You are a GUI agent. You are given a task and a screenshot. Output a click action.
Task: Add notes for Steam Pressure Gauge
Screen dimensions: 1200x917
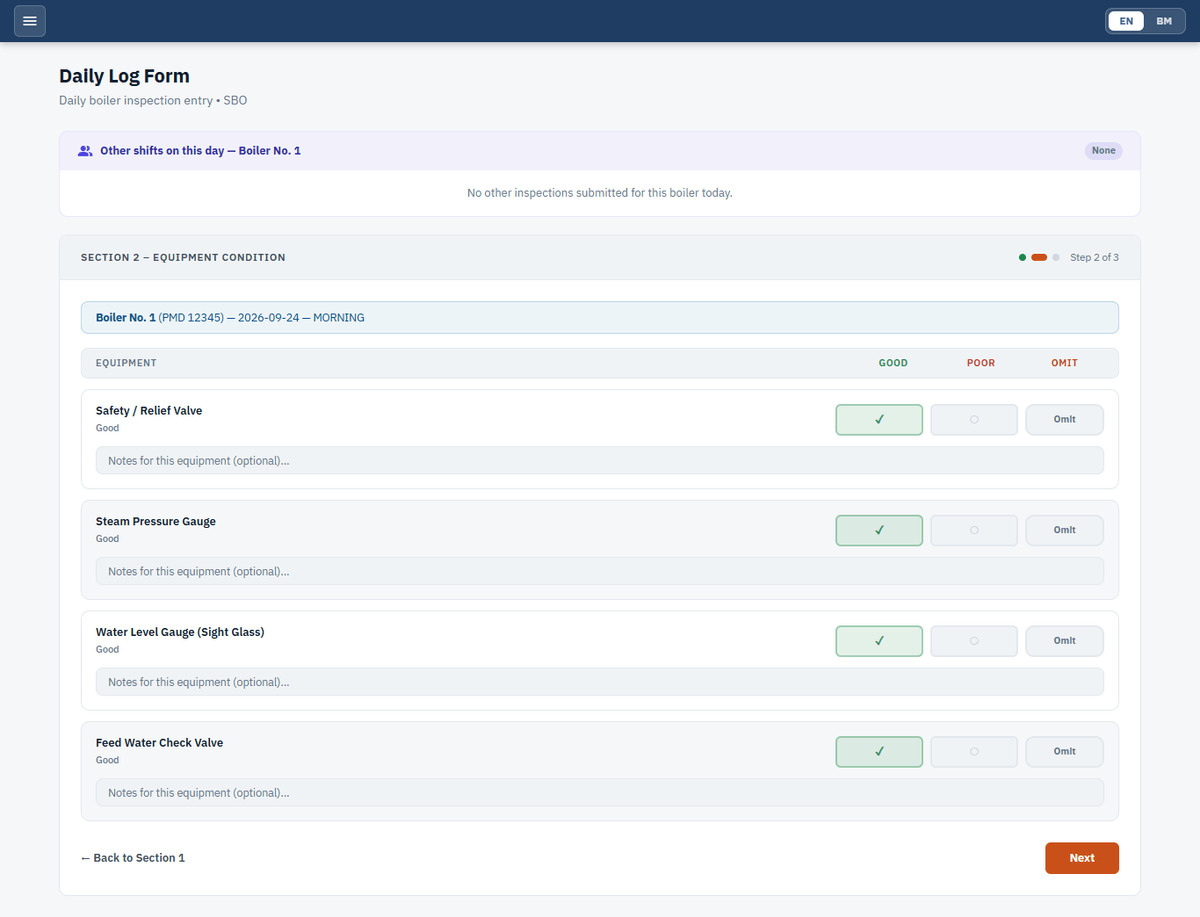coord(600,572)
